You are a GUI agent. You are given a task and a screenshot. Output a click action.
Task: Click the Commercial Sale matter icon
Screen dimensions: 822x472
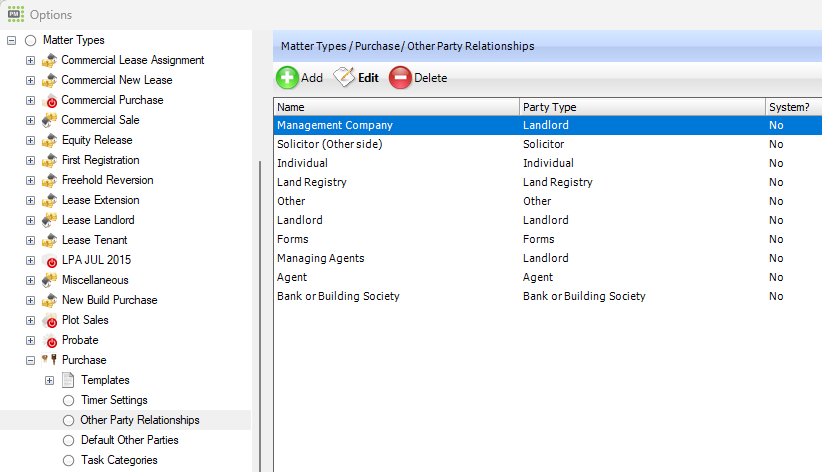49,120
